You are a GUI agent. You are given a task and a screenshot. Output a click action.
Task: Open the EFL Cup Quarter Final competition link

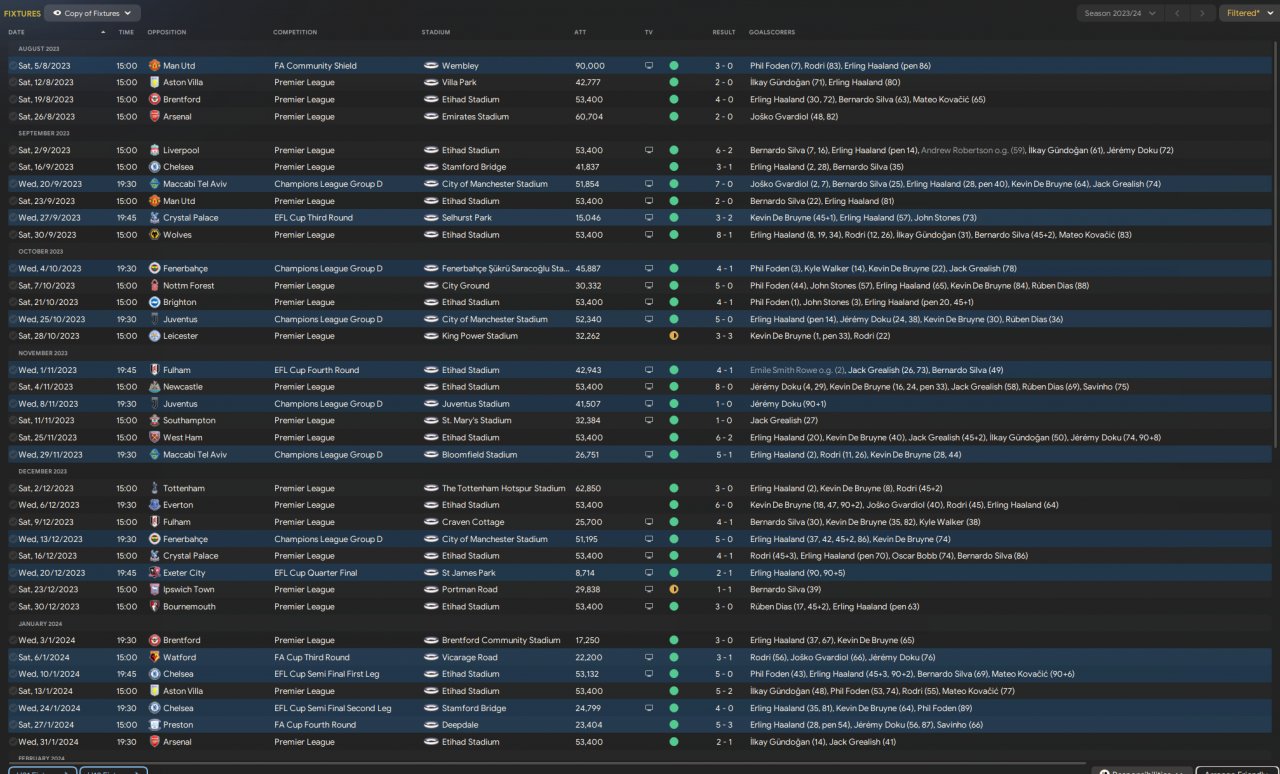tap(315, 573)
